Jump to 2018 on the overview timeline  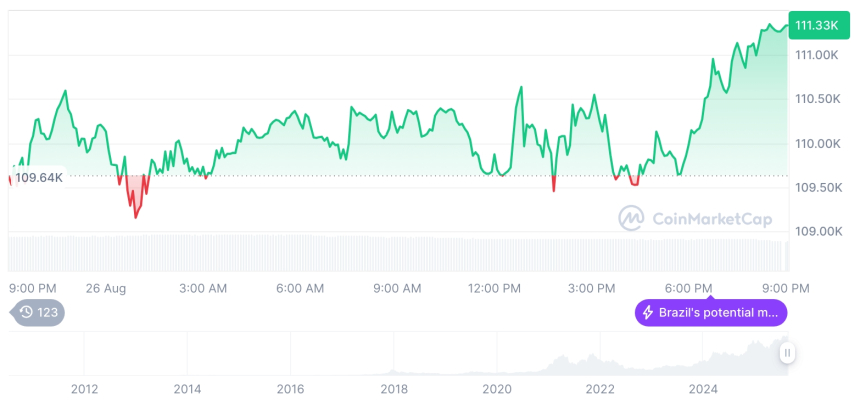394,388
